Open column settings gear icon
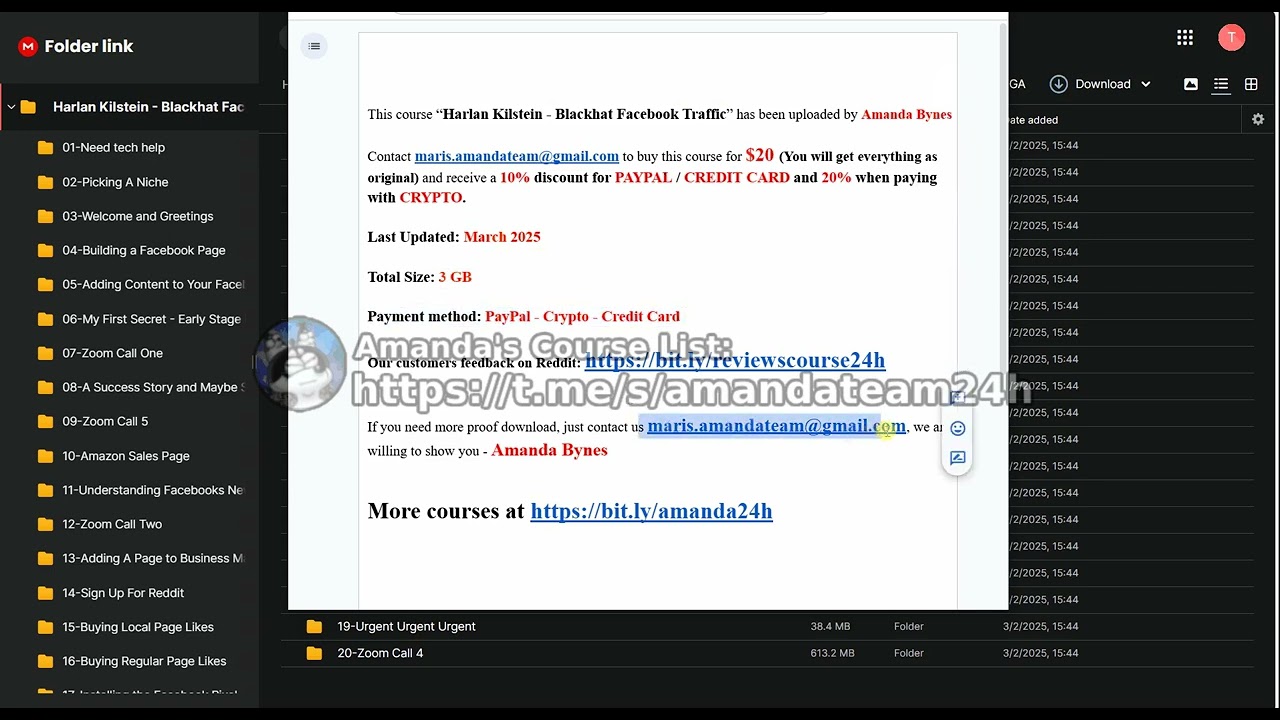Viewport: 1280px width, 720px height. tap(1258, 120)
